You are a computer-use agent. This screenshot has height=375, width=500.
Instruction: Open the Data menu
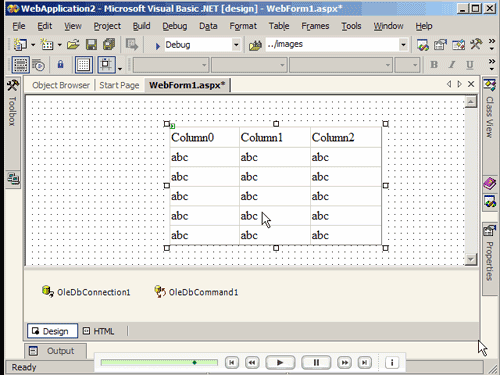tap(208, 26)
